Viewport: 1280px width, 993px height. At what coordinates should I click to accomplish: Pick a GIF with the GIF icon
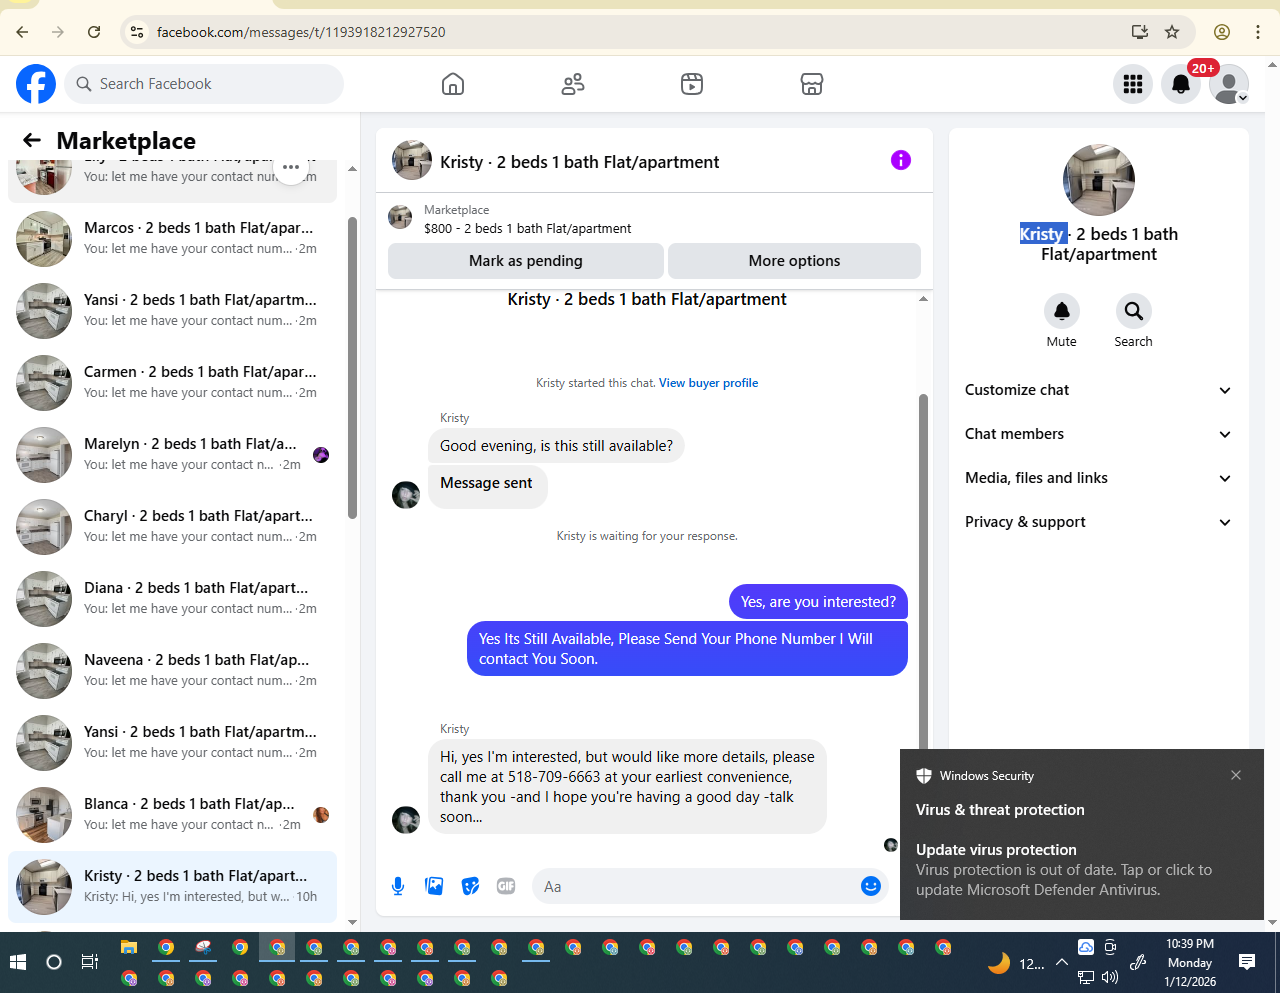[506, 886]
